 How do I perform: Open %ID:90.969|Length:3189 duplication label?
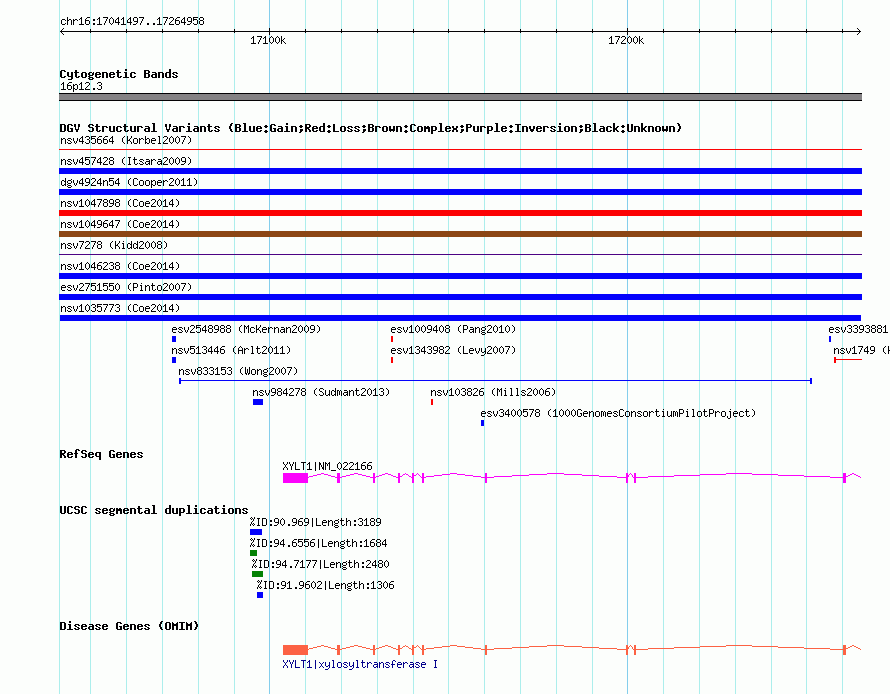[x=316, y=522]
